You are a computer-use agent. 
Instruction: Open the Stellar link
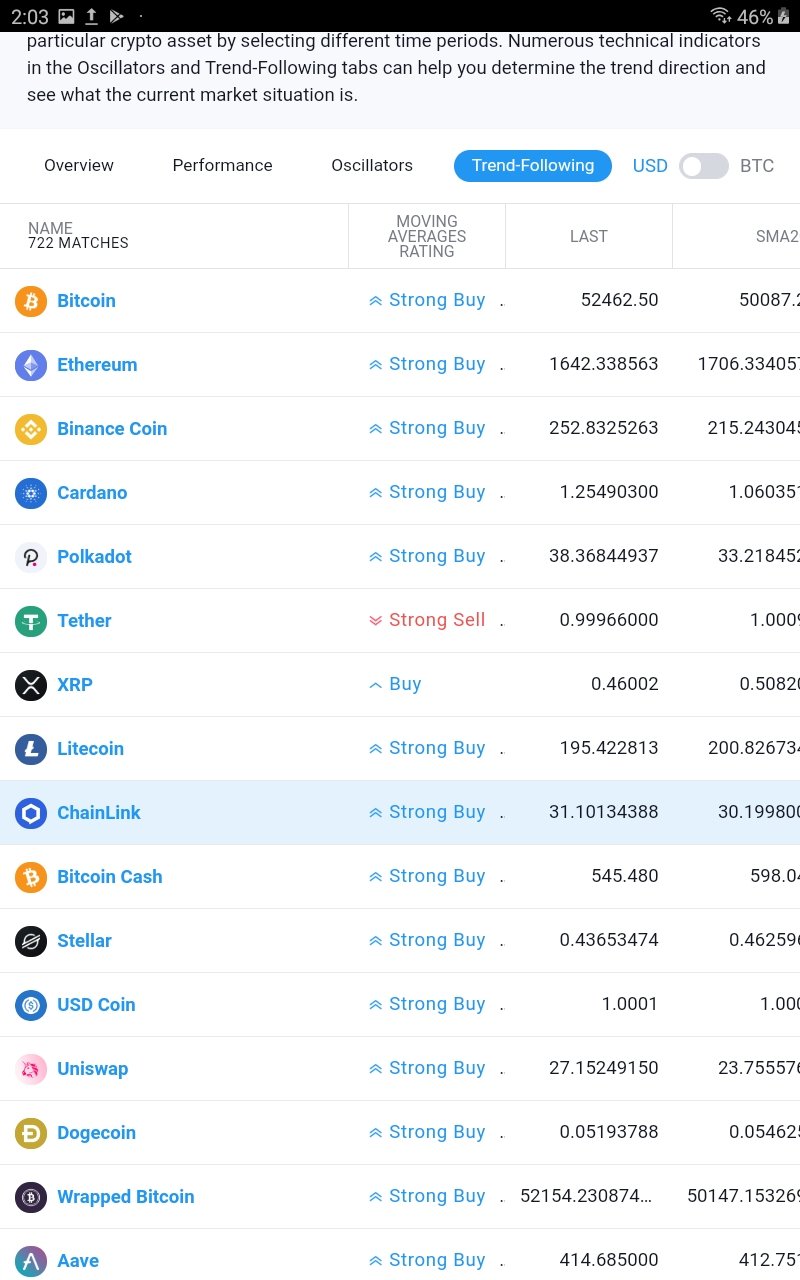[x=84, y=941]
